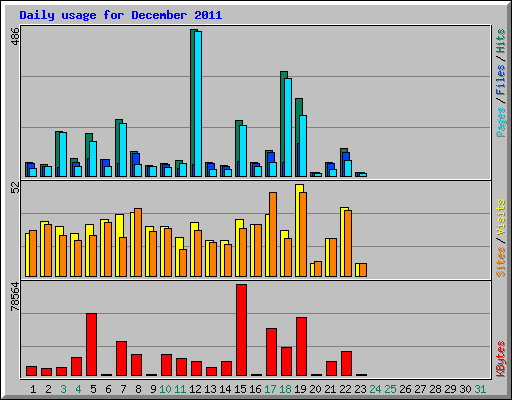Click day label 6 on the x-axis
This screenshot has width=512, height=400.
(x=108, y=389)
